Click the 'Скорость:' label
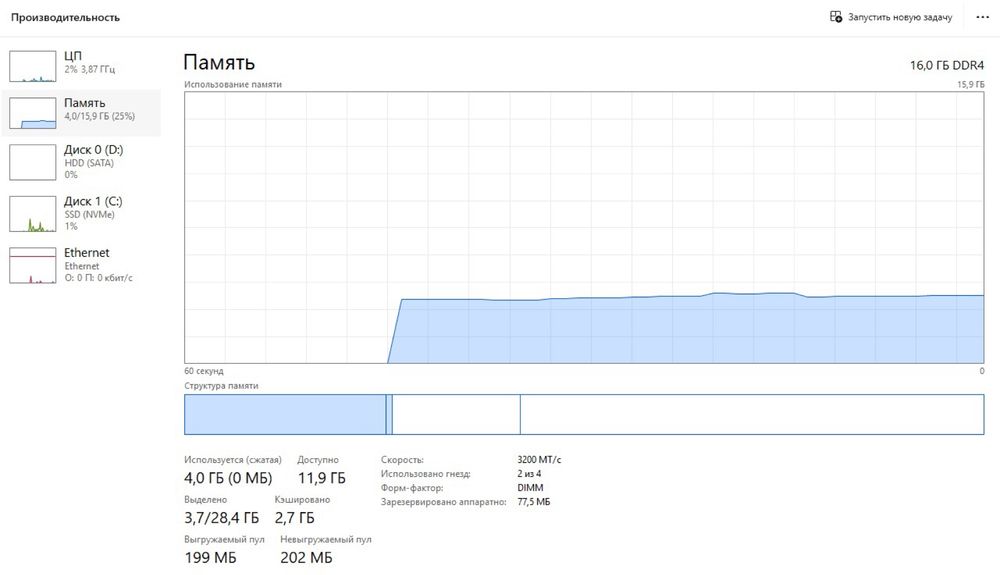1000x575 pixels. click(402, 460)
